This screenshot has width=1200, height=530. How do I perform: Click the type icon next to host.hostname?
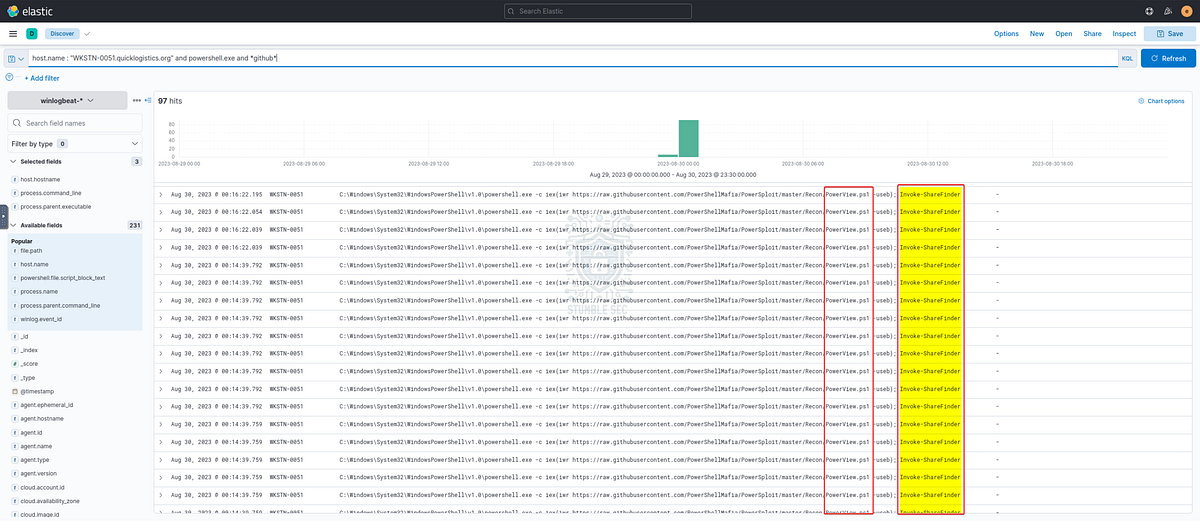[x=15, y=179]
